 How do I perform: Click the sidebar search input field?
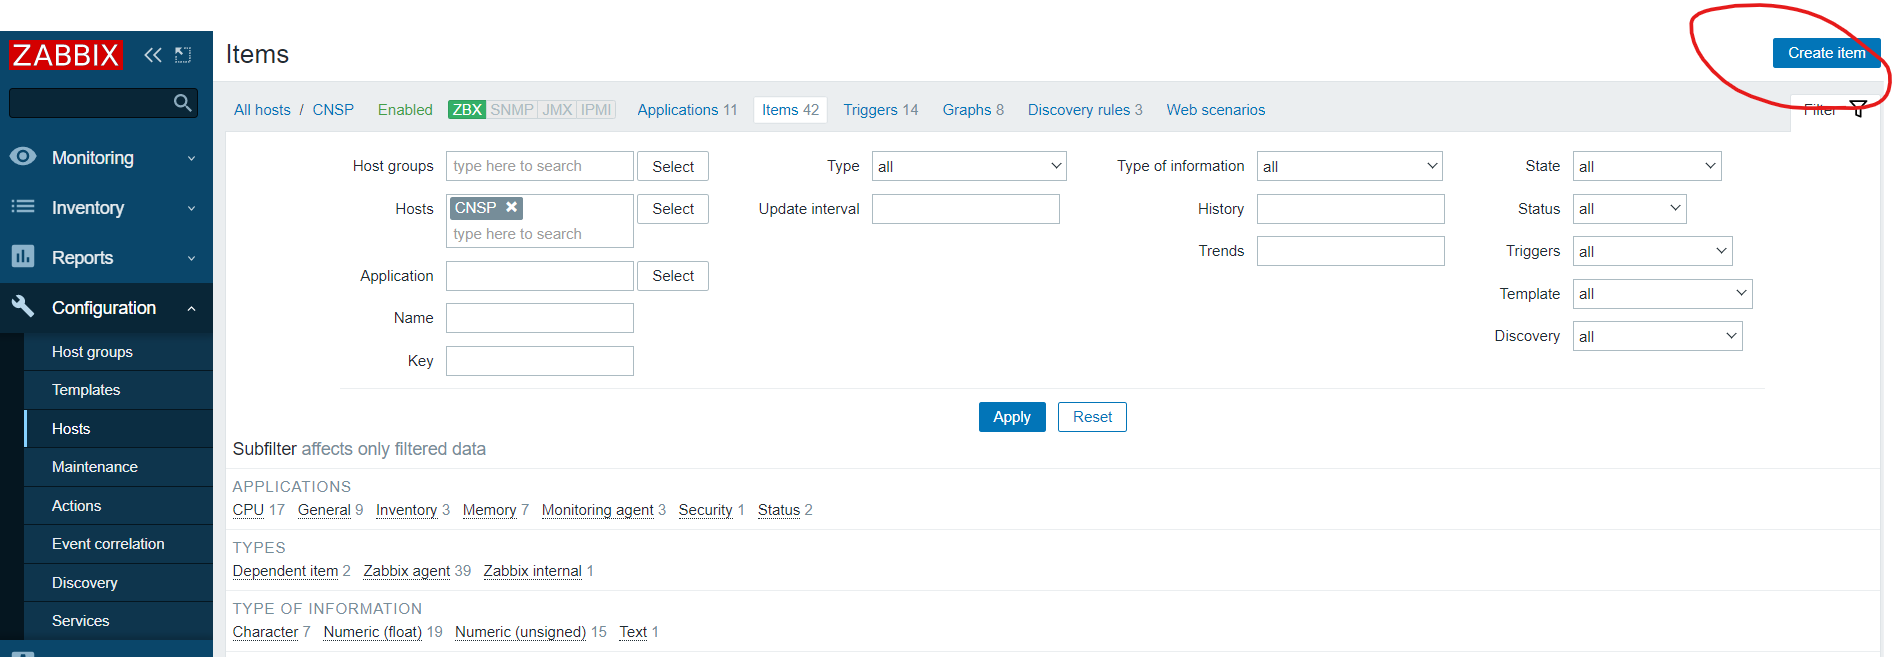pos(103,103)
